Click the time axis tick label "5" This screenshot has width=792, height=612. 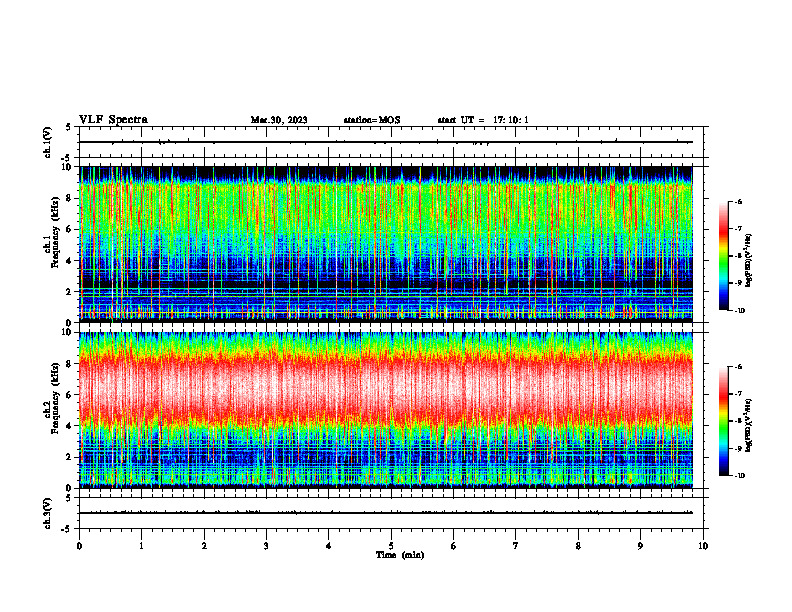pos(391,546)
